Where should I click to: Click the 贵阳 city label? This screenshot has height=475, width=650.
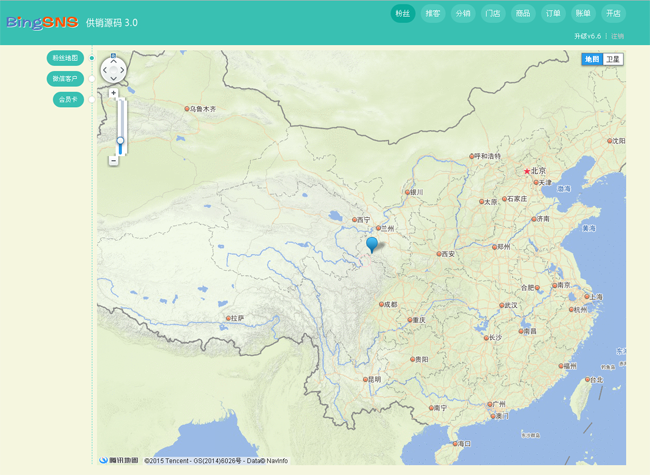422,359
